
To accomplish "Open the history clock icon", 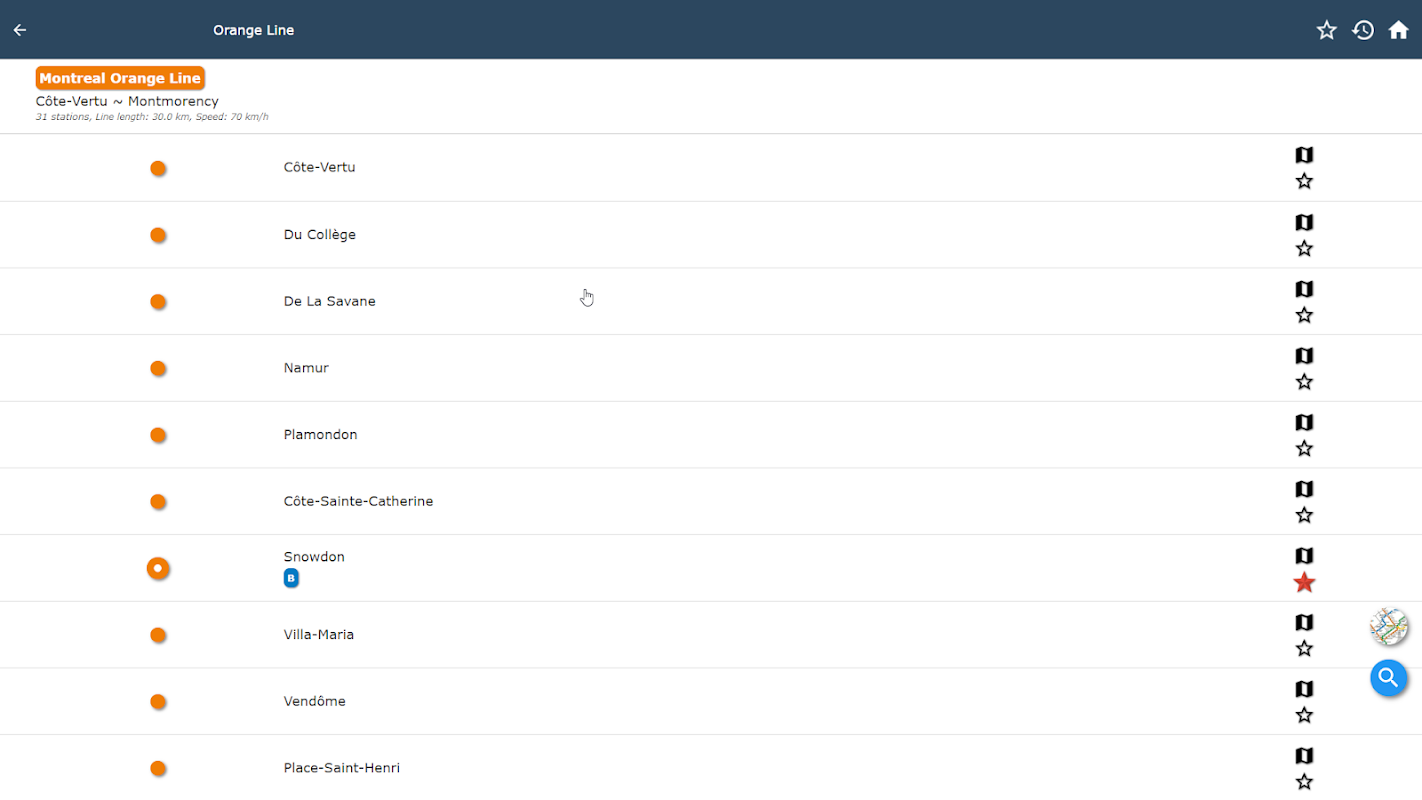I will 1363,30.
